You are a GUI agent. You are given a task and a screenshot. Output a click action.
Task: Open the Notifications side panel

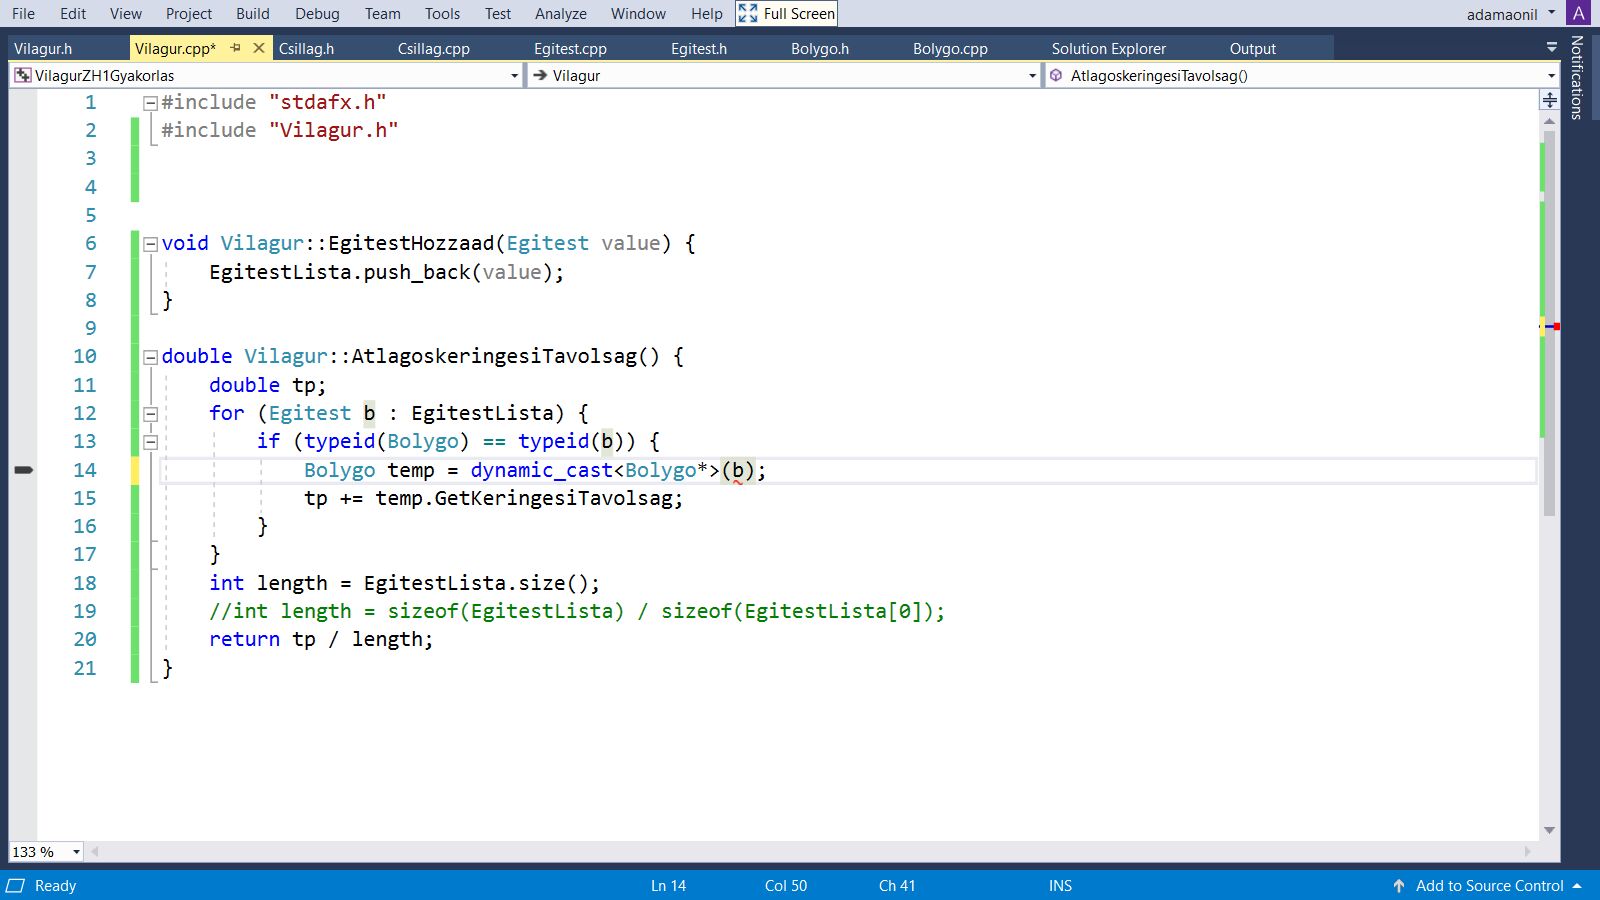click(1577, 77)
